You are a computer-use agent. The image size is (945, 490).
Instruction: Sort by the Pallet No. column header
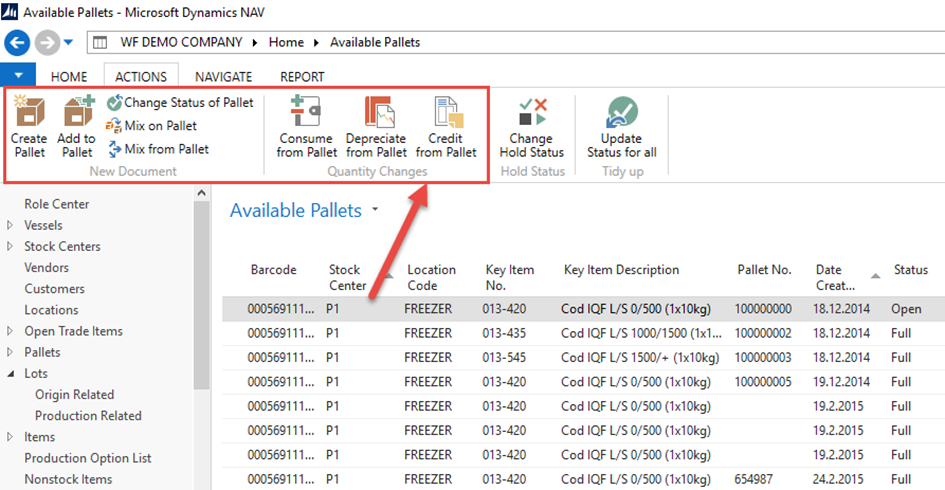coord(764,270)
